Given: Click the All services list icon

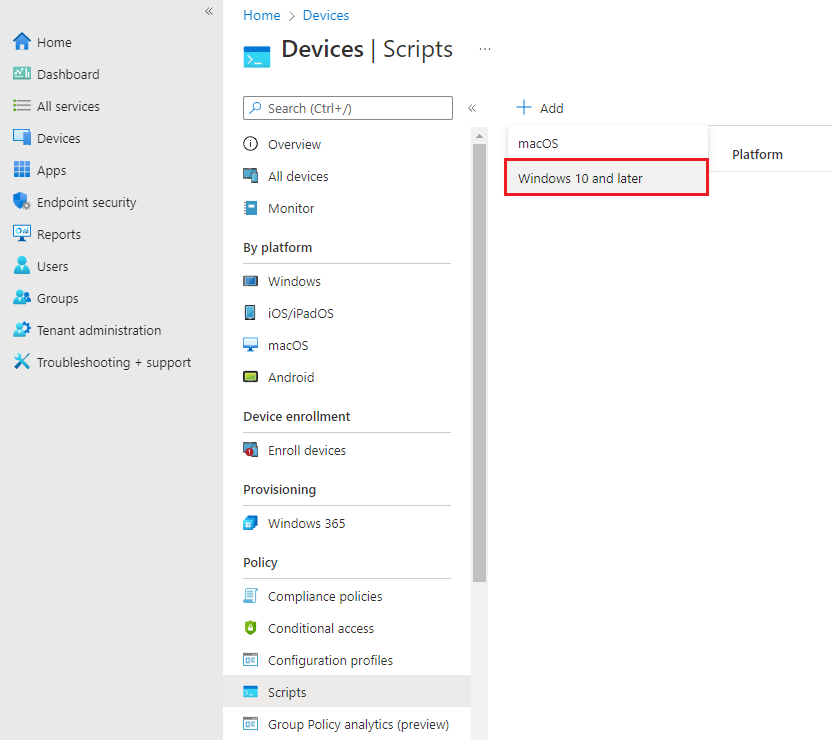Looking at the screenshot, I should [22, 106].
